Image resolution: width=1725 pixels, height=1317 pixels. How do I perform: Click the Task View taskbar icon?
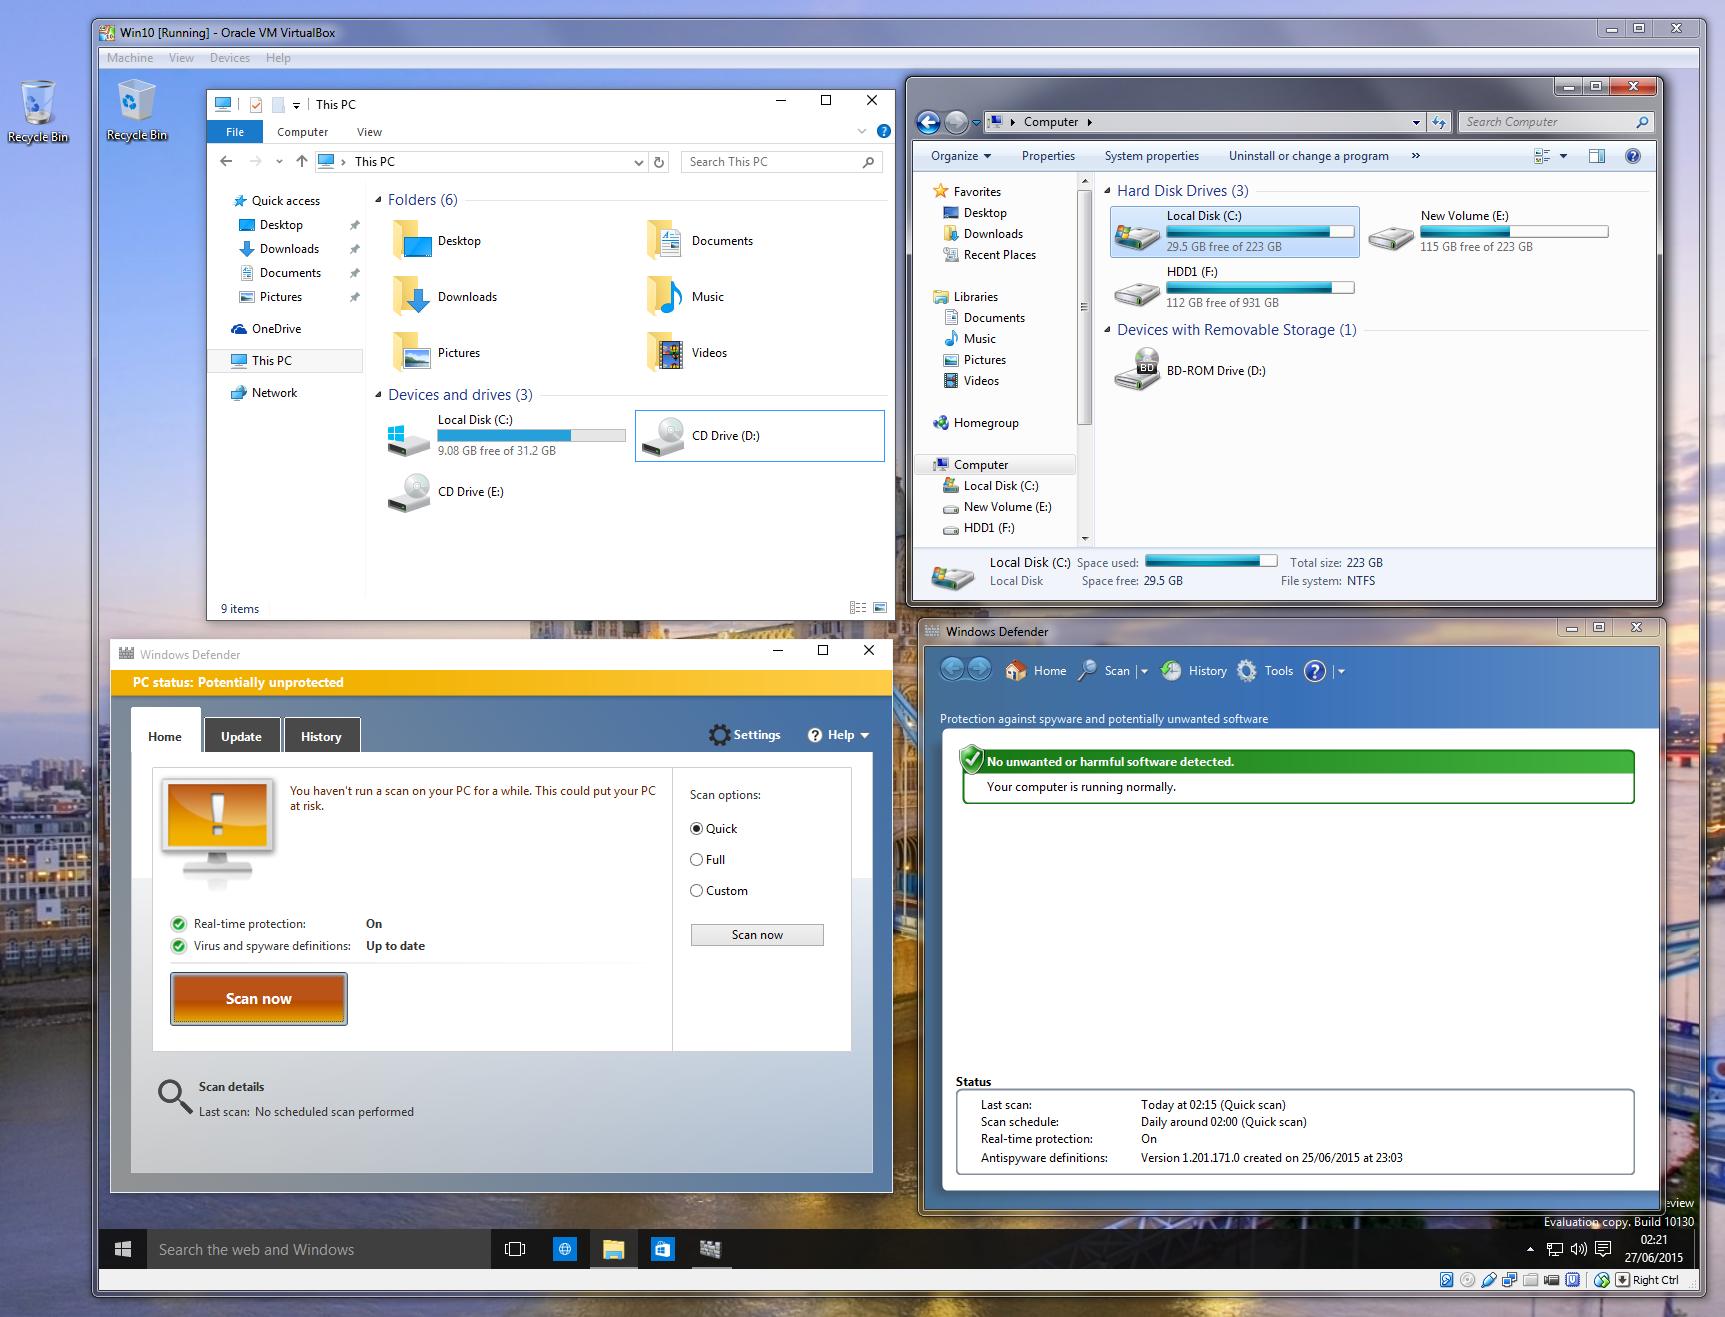tap(515, 1249)
